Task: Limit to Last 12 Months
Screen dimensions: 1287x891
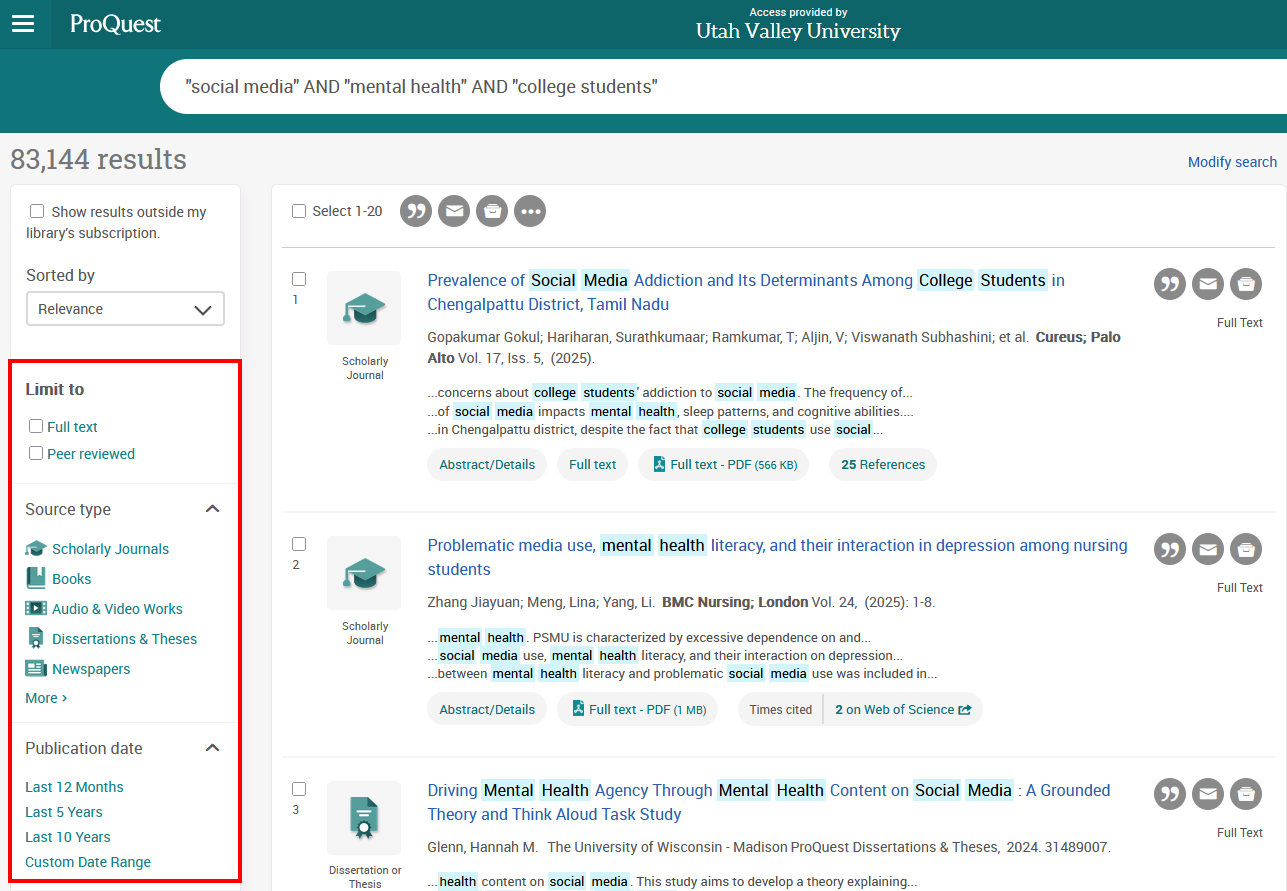Action: point(74,787)
